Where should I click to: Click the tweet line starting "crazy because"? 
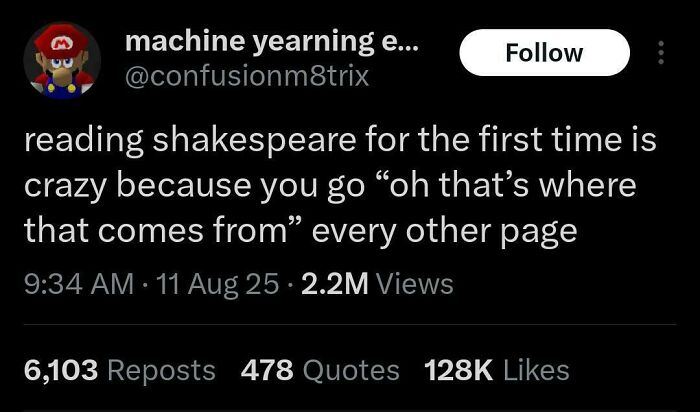(330, 187)
